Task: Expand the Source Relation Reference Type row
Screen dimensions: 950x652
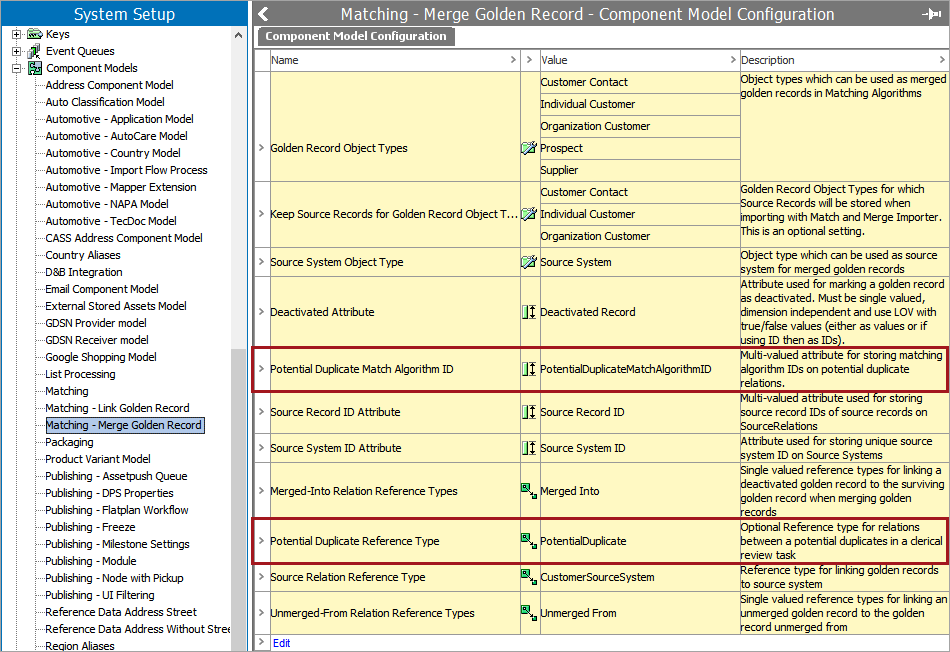Action: pyautogui.click(x=261, y=577)
